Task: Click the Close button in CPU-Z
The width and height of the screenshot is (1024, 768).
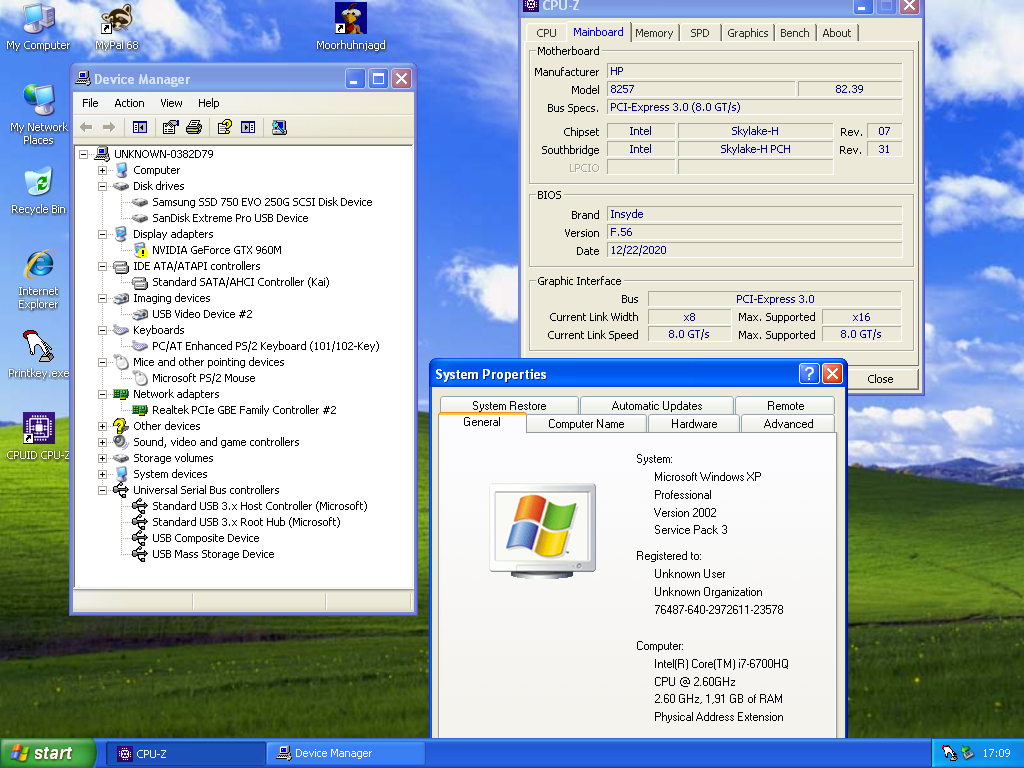Action: click(880, 379)
